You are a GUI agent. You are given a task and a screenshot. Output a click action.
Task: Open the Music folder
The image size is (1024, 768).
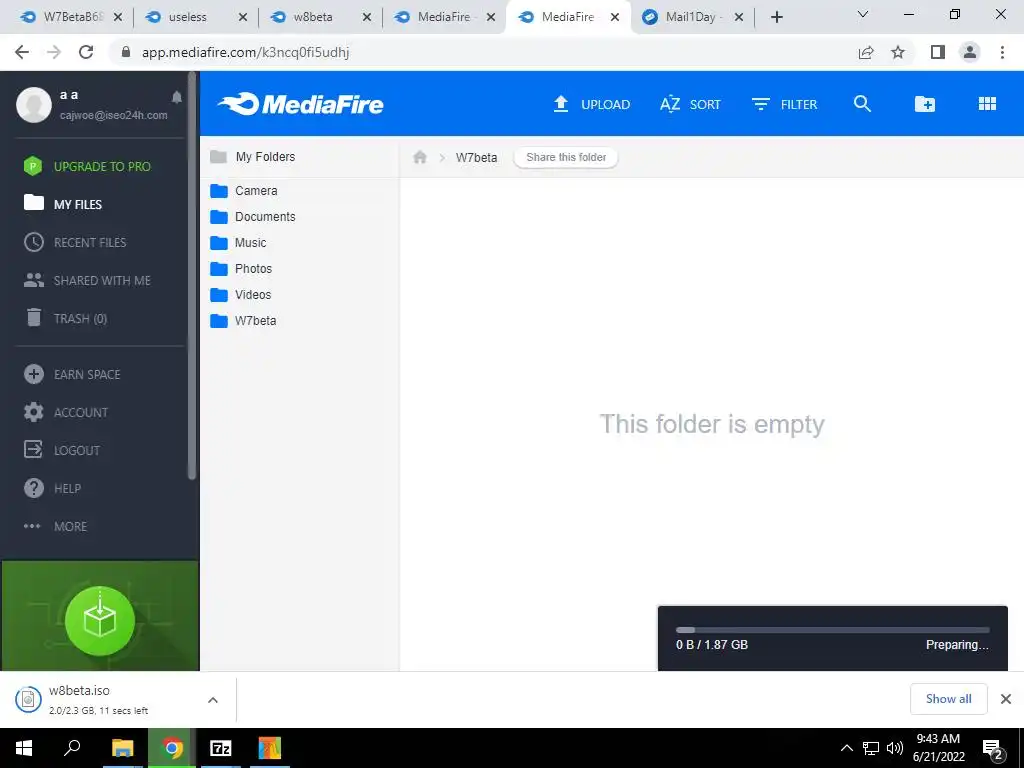click(238, 243)
